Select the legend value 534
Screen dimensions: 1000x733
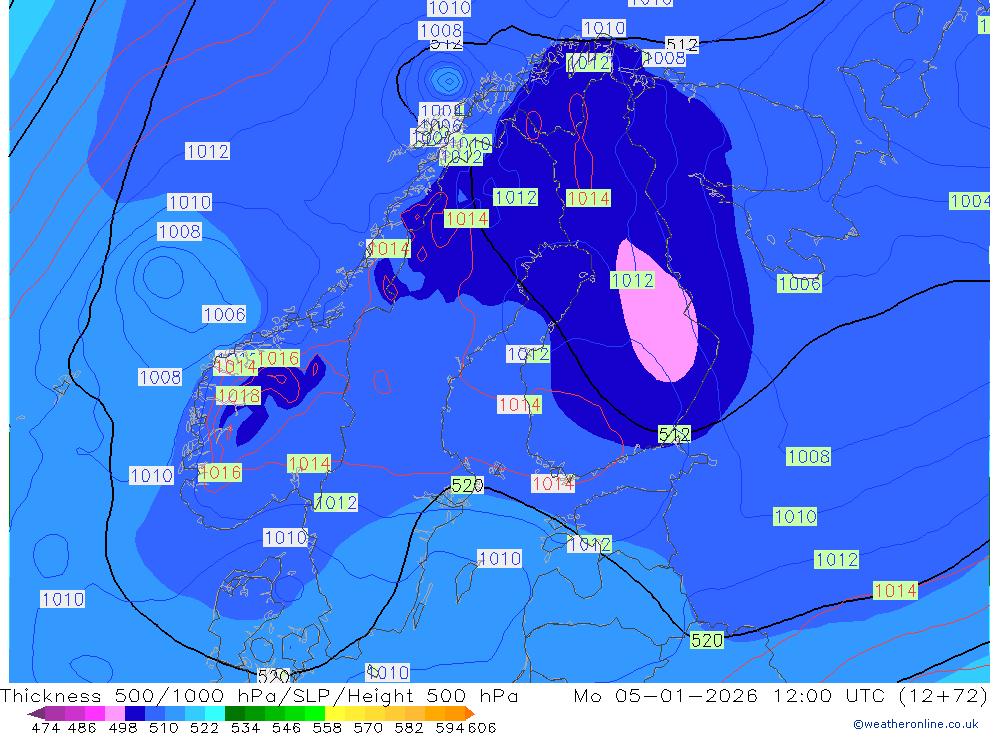(x=246, y=728)
